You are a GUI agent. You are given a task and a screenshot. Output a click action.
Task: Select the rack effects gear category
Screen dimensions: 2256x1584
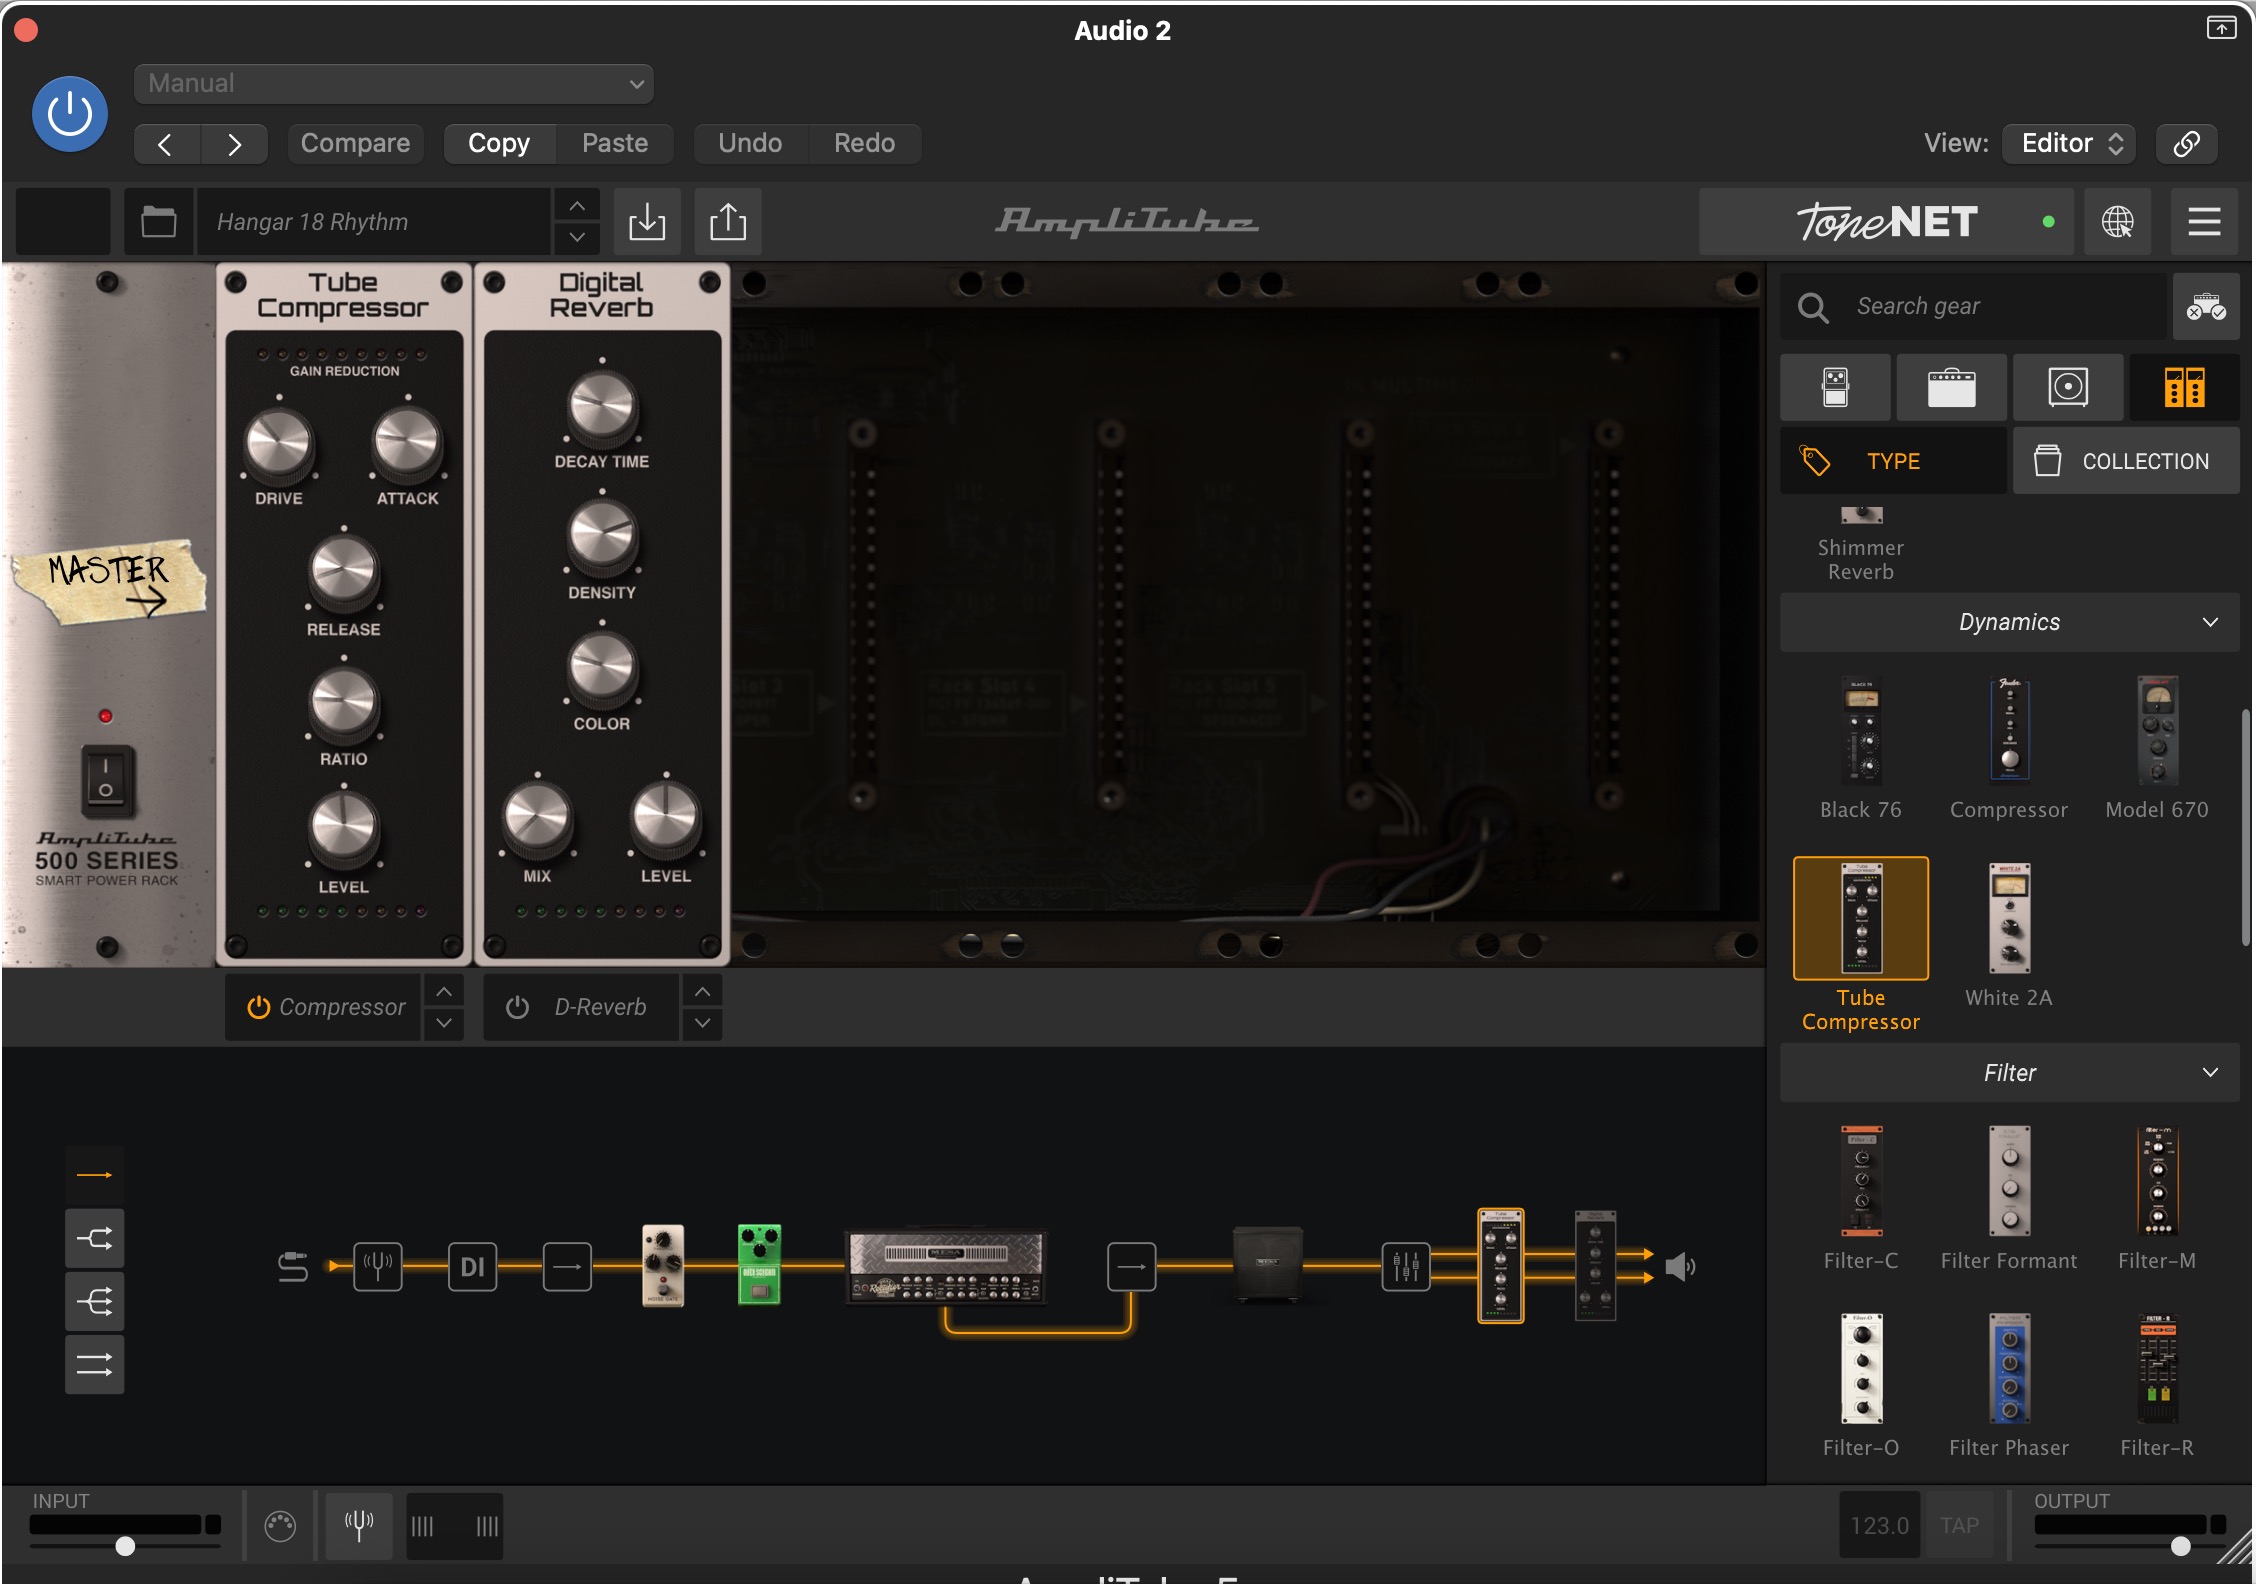(2184, 387)
